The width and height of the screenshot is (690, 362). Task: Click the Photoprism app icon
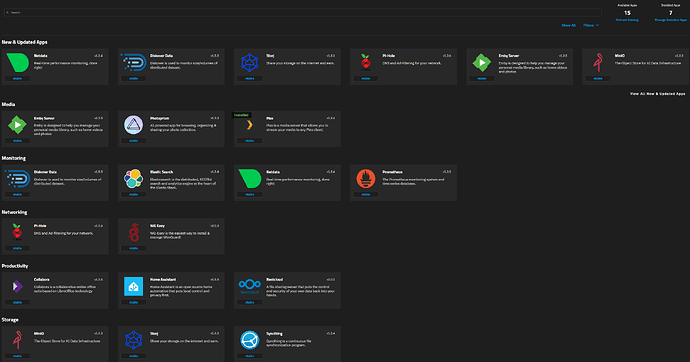pos(133,125)
